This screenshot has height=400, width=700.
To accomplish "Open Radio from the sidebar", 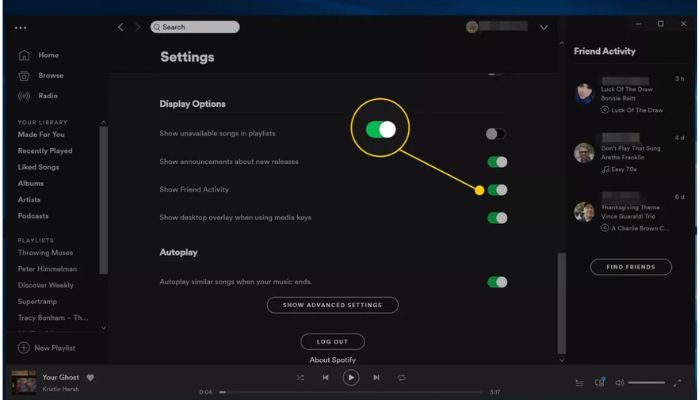I will (48, 96).
